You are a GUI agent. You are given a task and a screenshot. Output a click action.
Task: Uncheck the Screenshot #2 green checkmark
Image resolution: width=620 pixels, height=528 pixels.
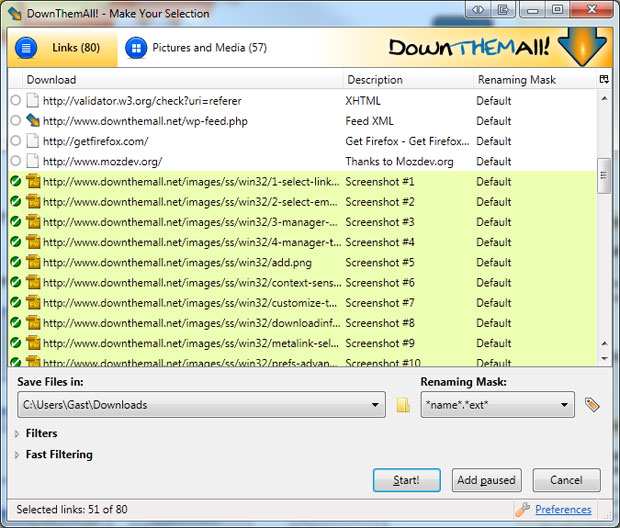[x=15, y=201]
